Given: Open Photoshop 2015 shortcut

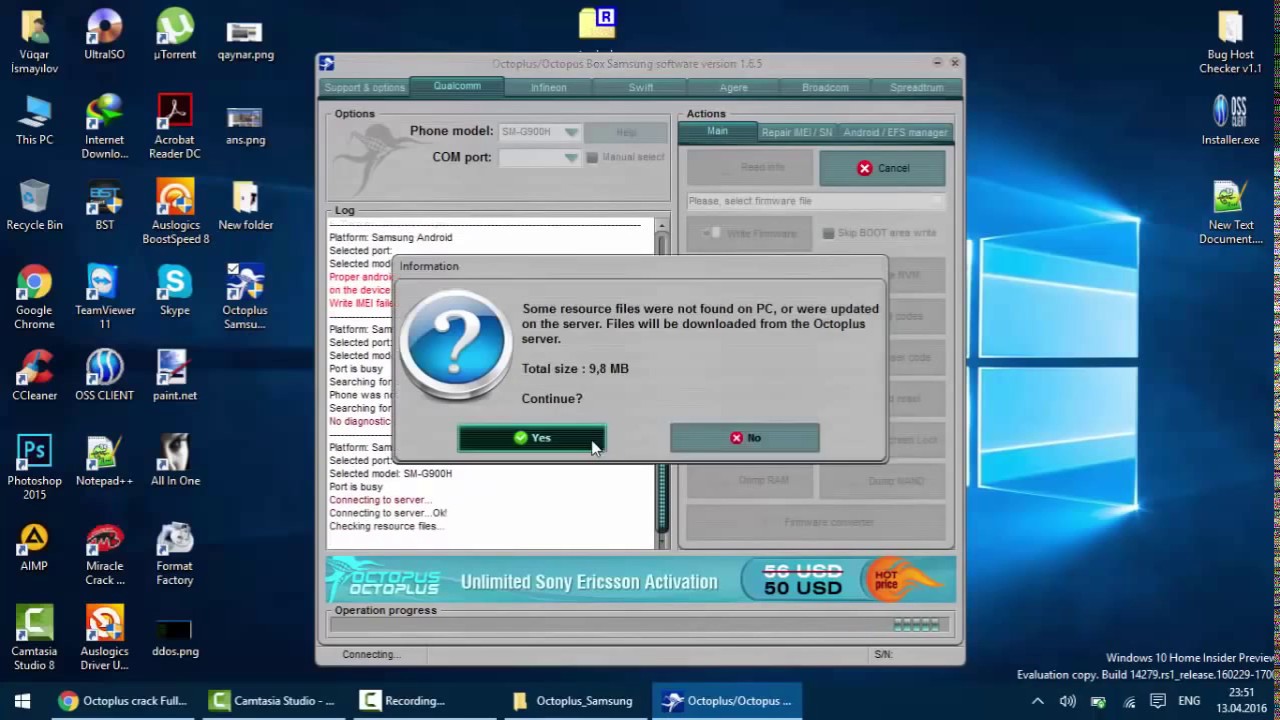Looking at the screenshot, I should pyautogui.click(x=34, y=467).
